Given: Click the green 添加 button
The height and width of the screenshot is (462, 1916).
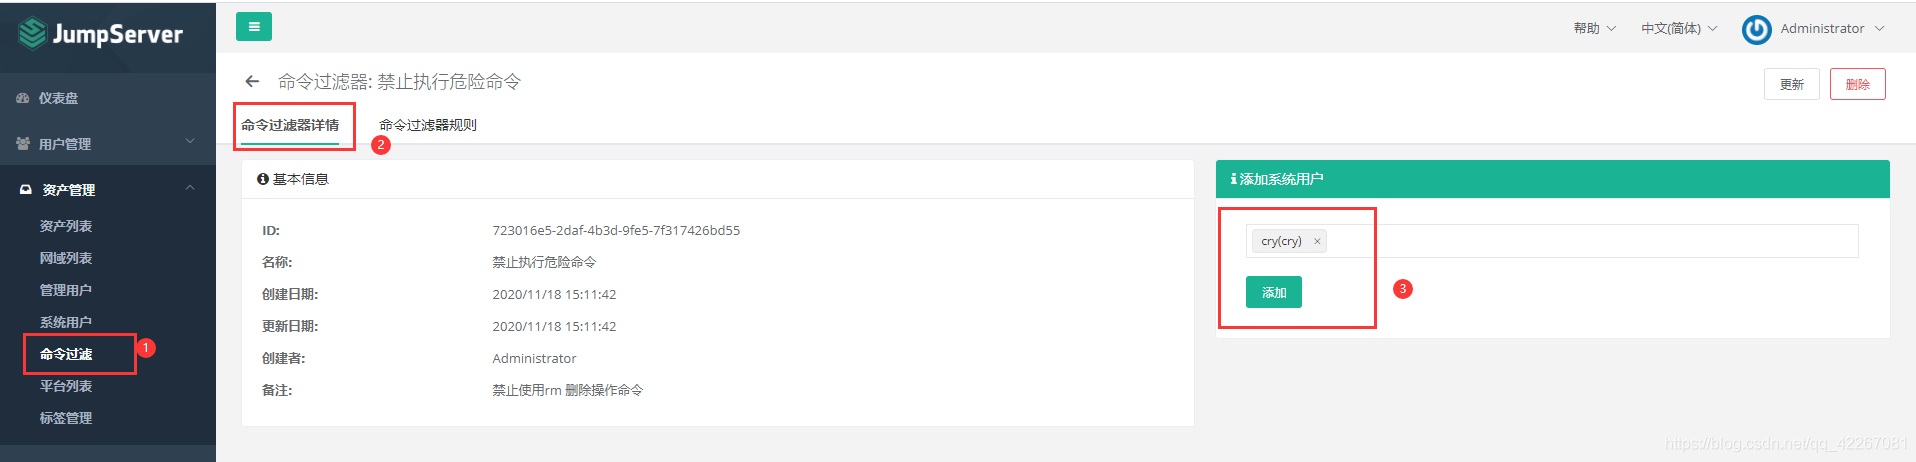Looking at the screenshot, I should (x=1273, y=292).
